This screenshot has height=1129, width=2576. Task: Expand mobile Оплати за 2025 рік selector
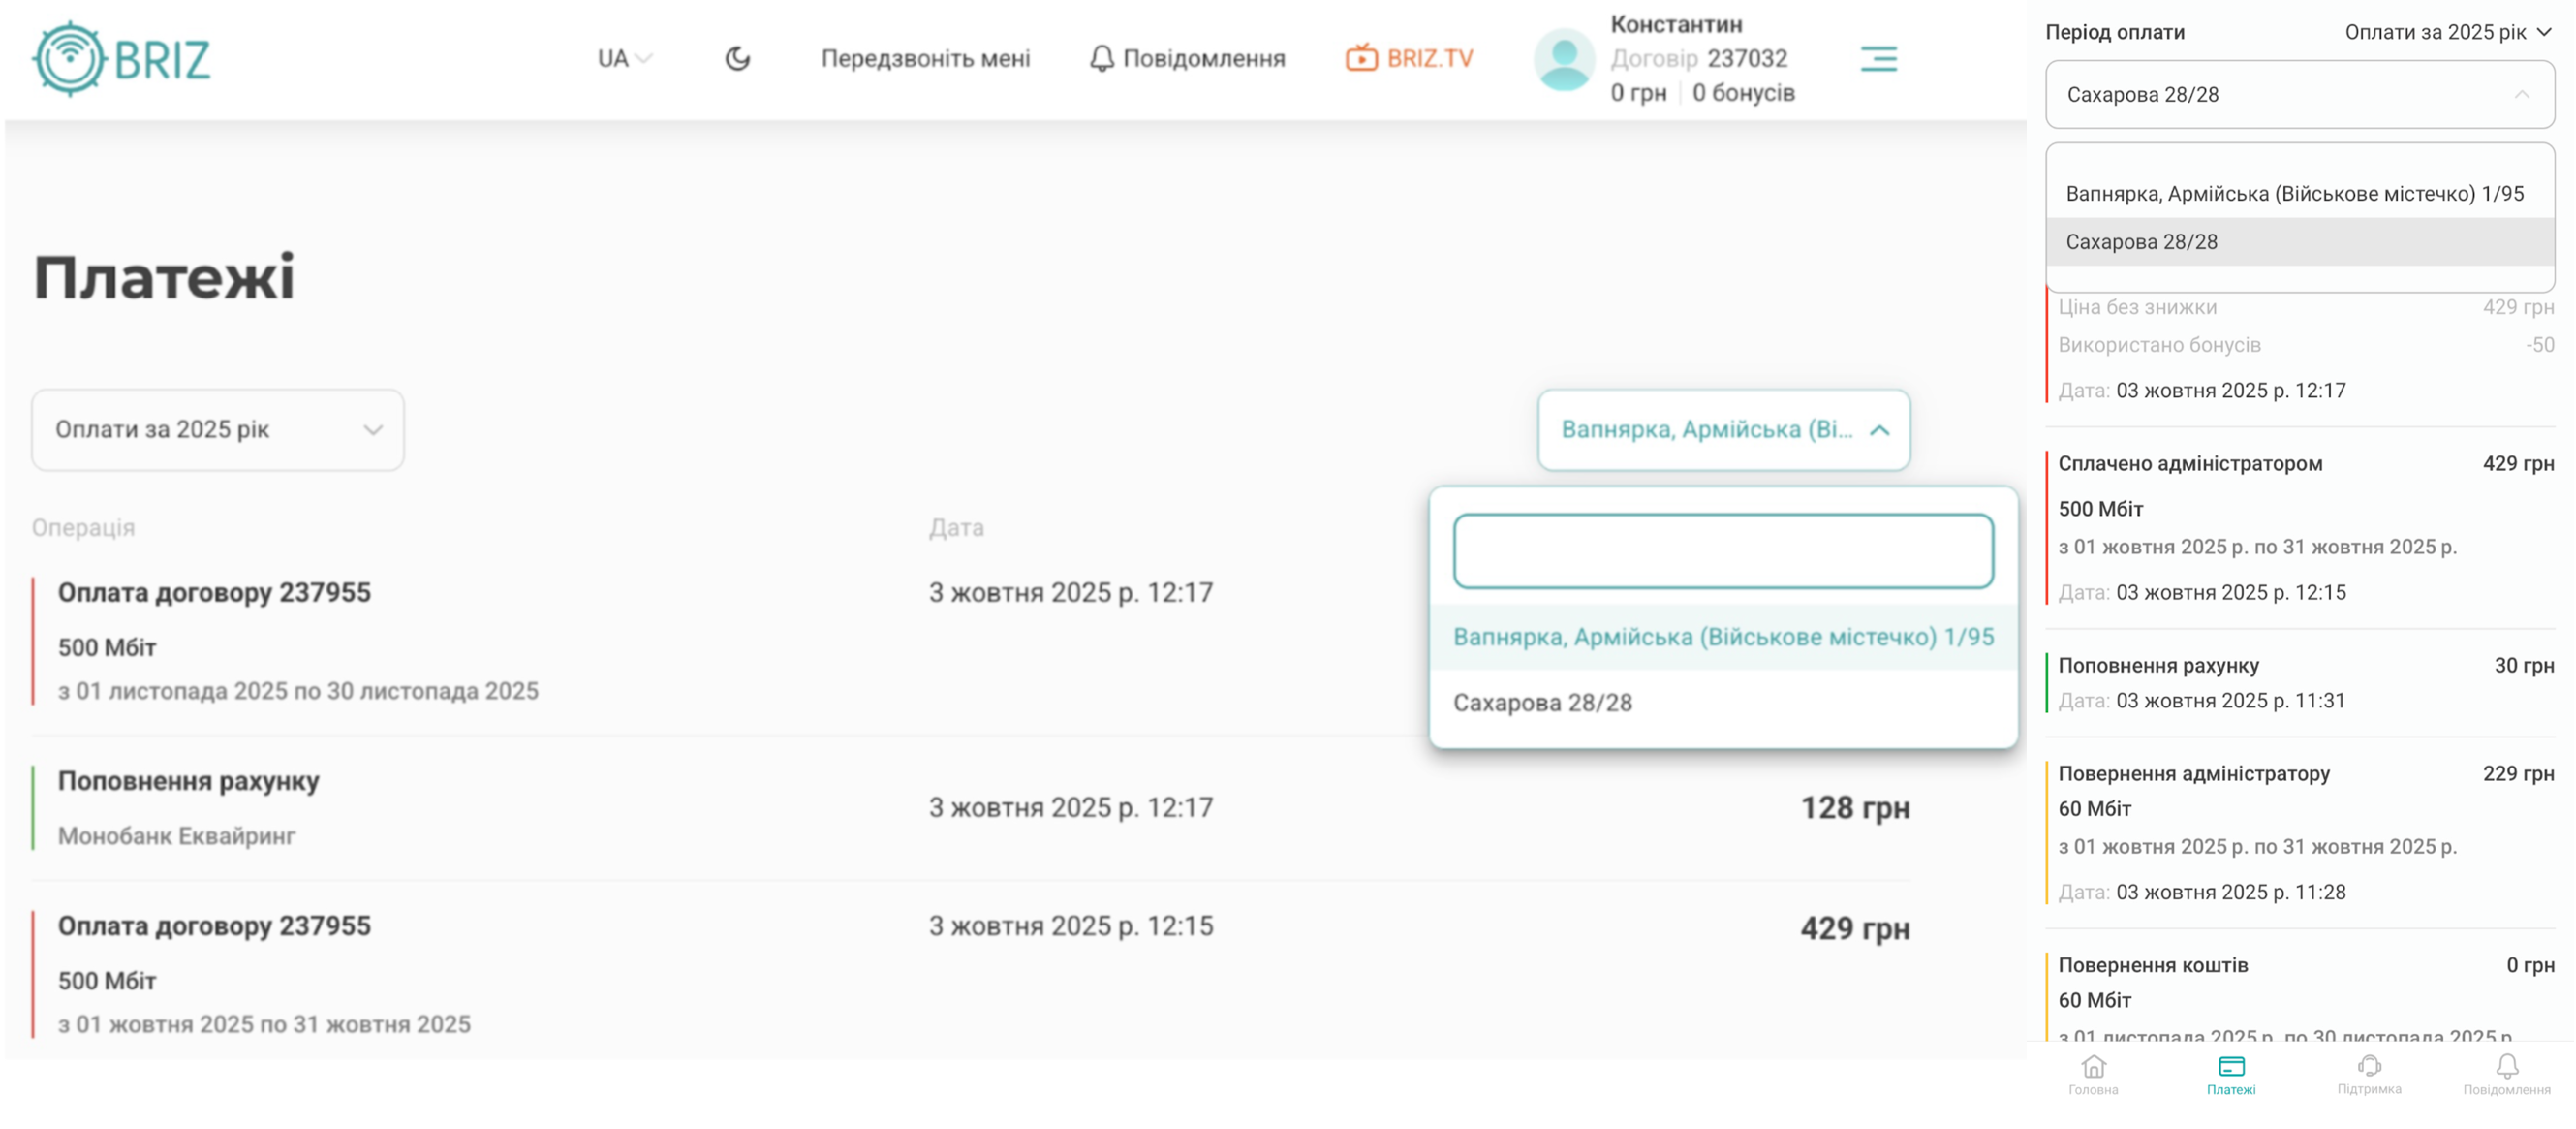(x=2446, y=32)
